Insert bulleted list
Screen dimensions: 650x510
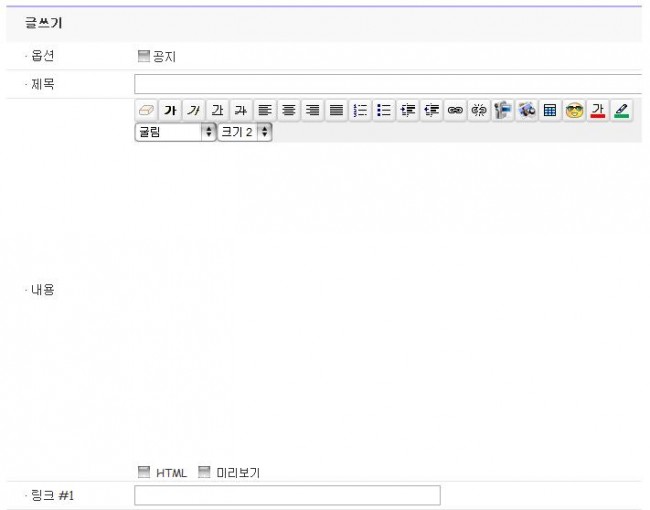[x=384, y=110]
